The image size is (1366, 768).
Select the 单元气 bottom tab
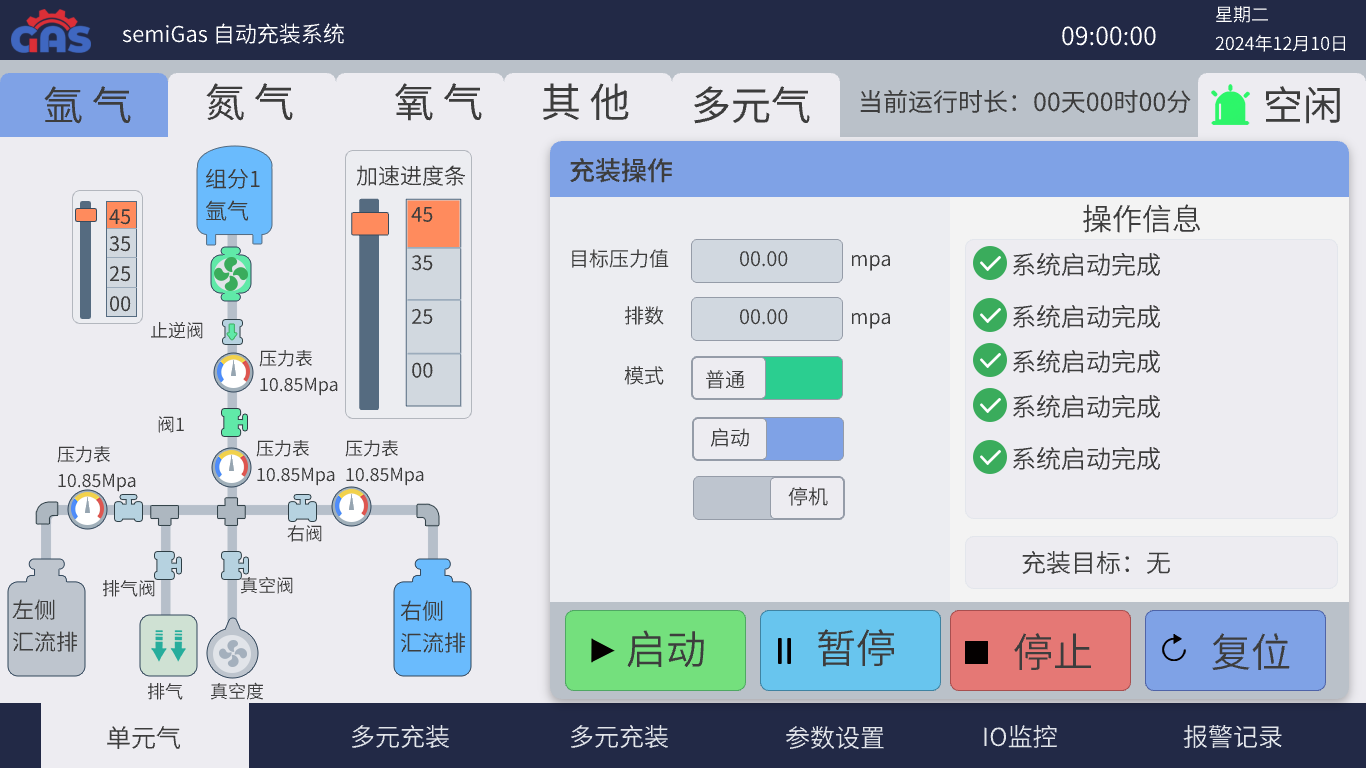[x=145, y=737]
